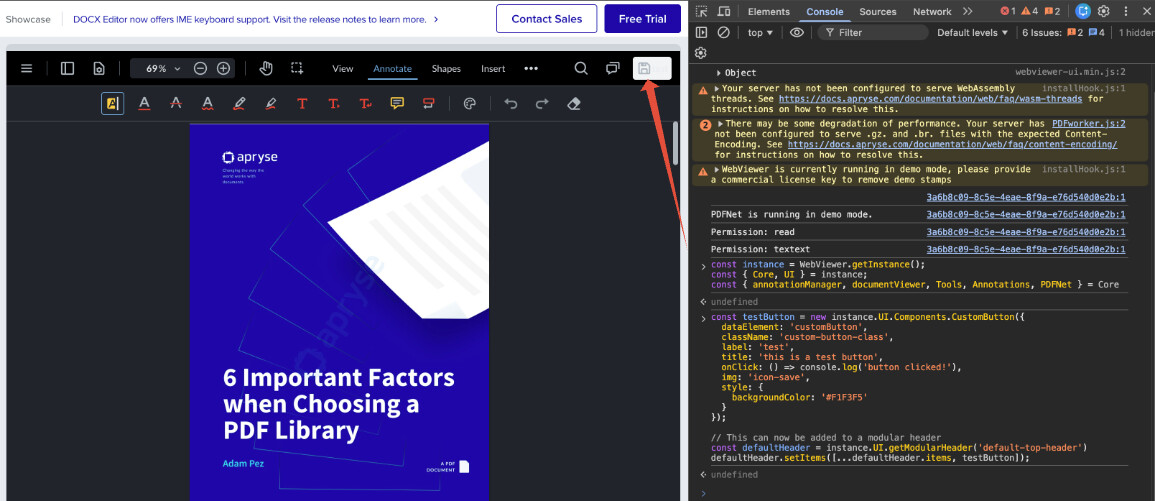Select the annotation eraser tool

(x=574, y=103)
